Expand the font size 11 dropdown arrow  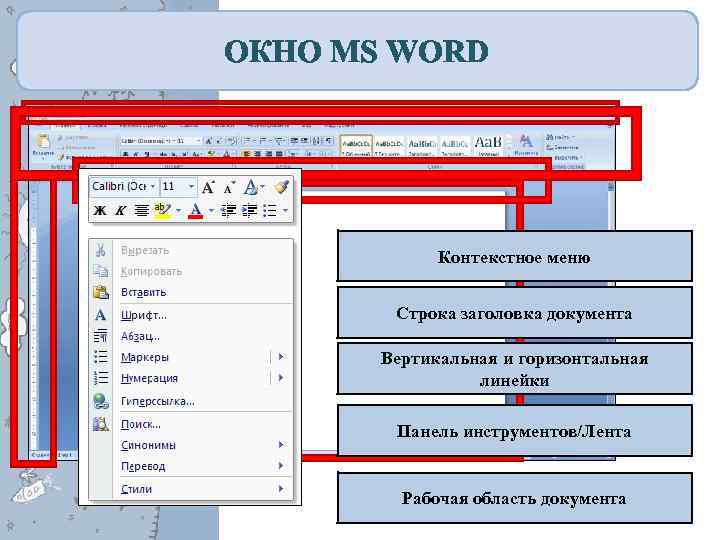point(191,186)
